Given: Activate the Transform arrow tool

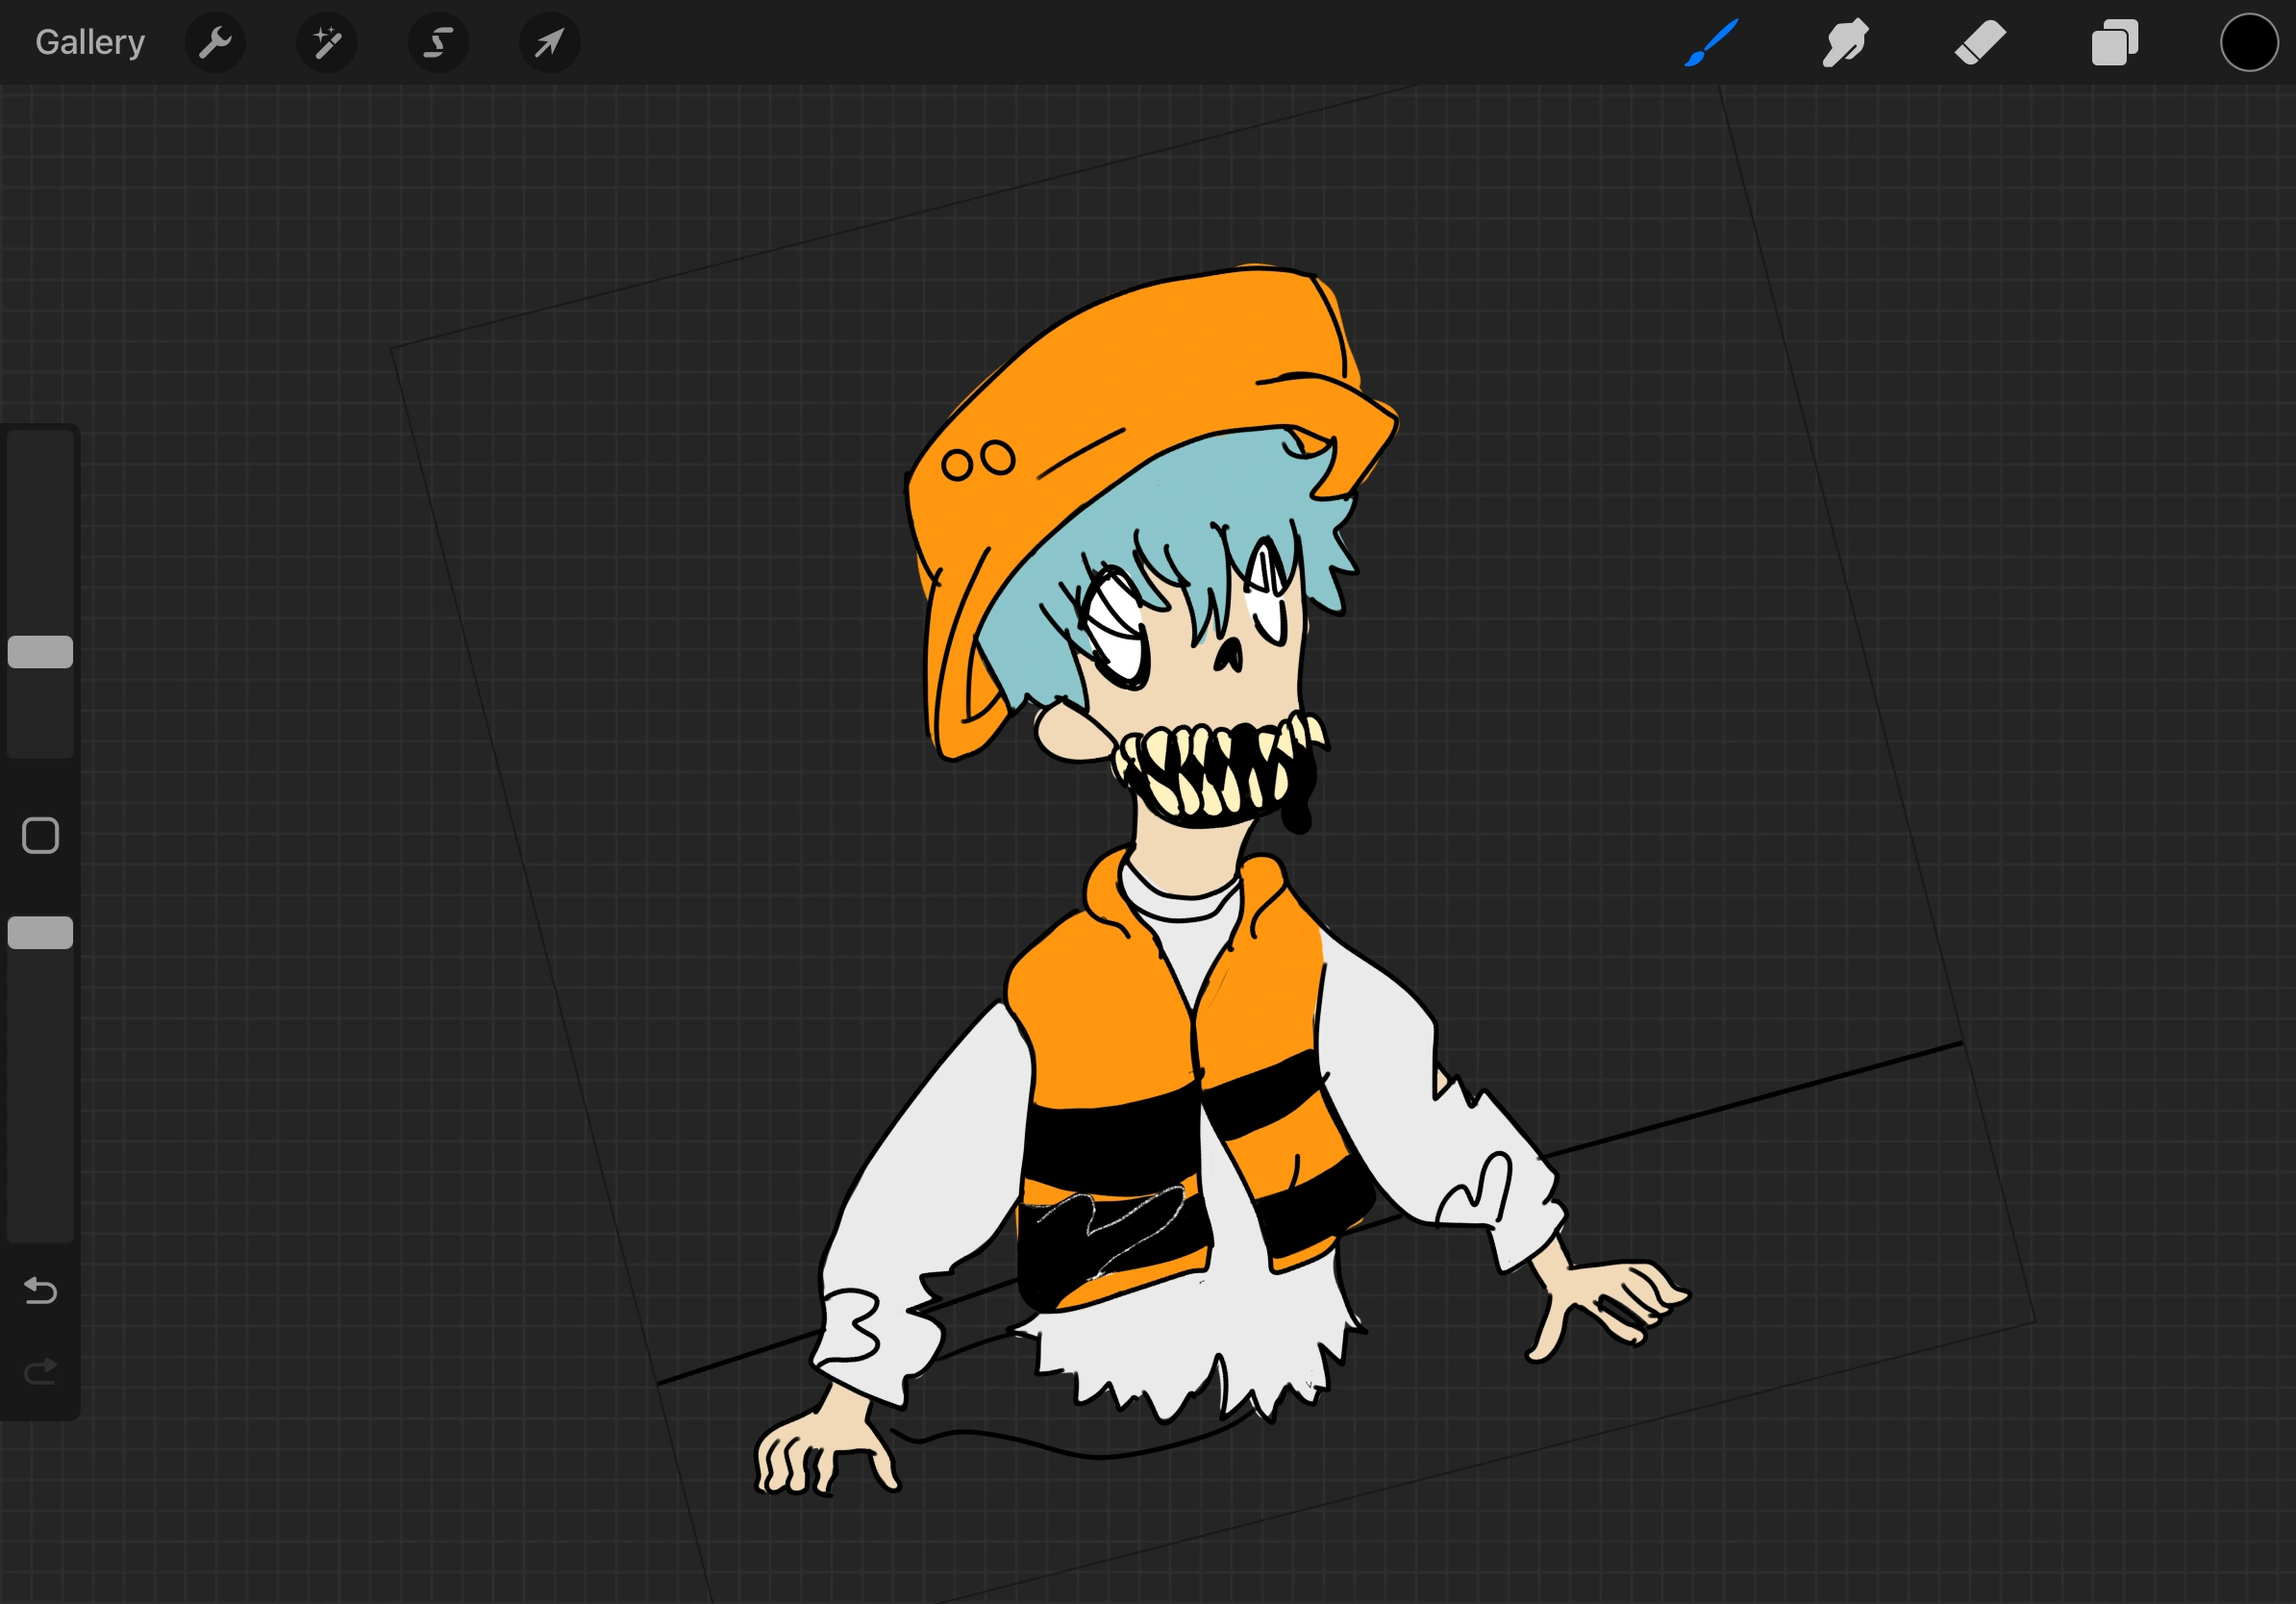Looking at the screenshot, I should click(x=549, y=42).
